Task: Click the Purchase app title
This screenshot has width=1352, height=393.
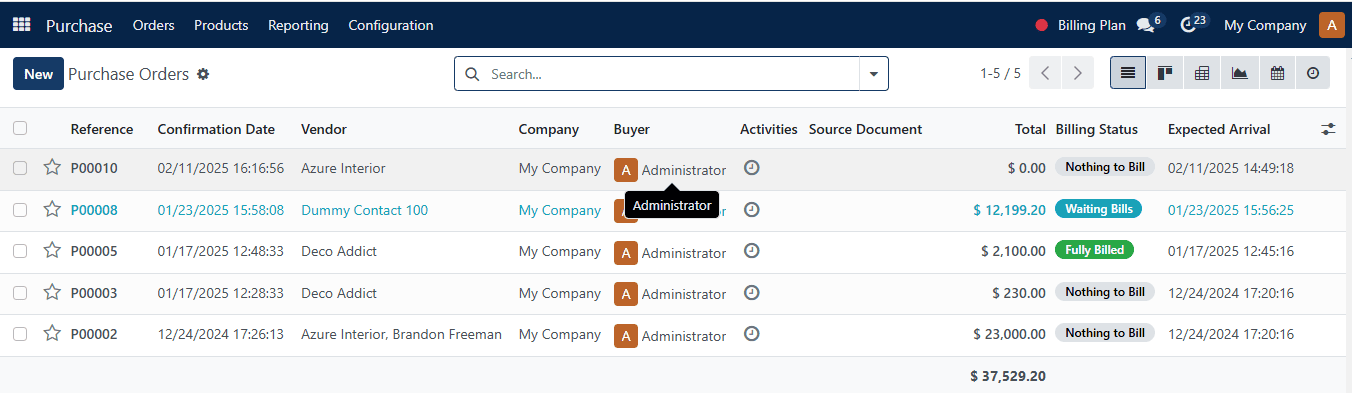Action: pos(79,25)
